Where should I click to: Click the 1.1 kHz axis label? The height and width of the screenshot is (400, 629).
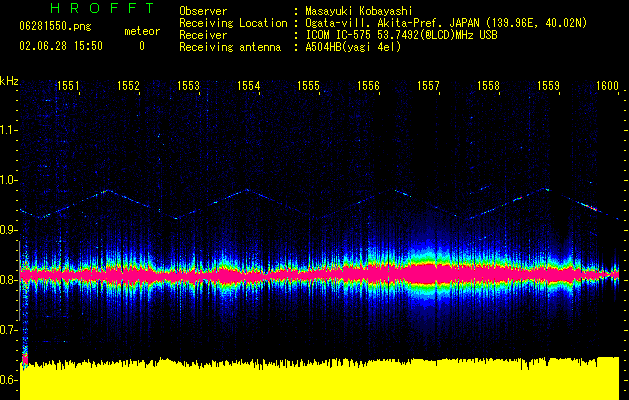tap(8, 130)
